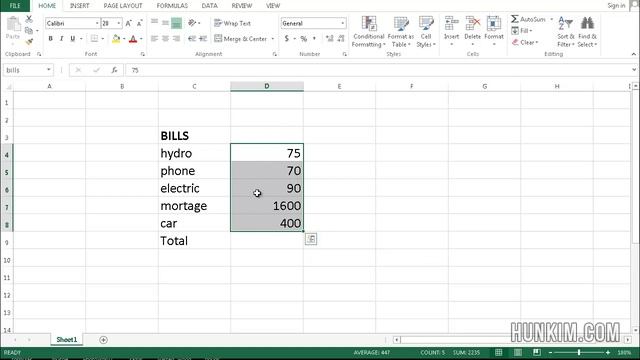Open the AutoSum dropdown arrow
Screen dimensions: 640x360
click(551, 19)
